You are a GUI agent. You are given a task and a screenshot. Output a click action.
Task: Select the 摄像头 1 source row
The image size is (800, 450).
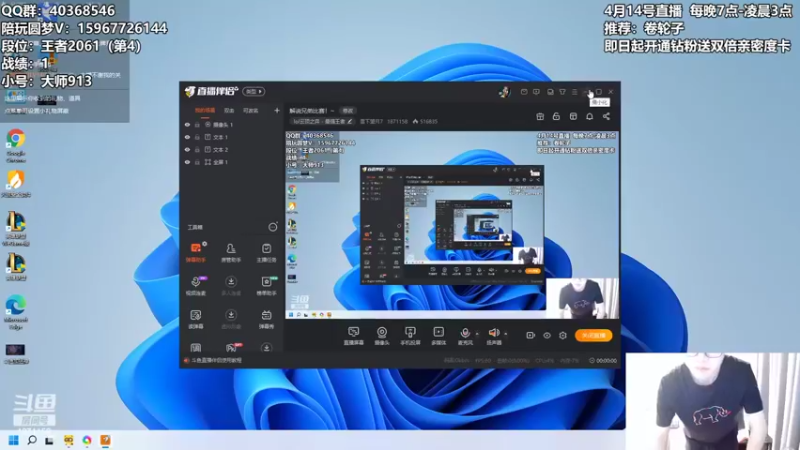click(232, 124)
